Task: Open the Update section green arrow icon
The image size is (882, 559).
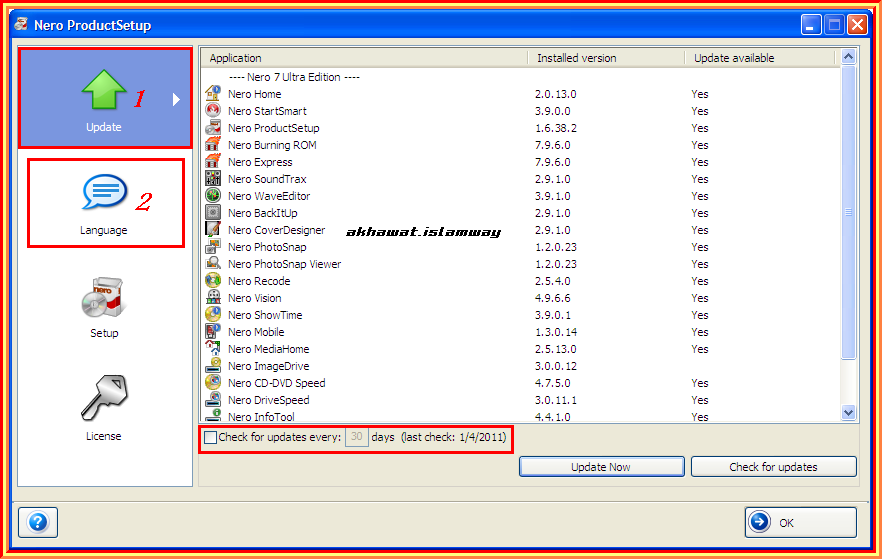Action: [104, 89]
